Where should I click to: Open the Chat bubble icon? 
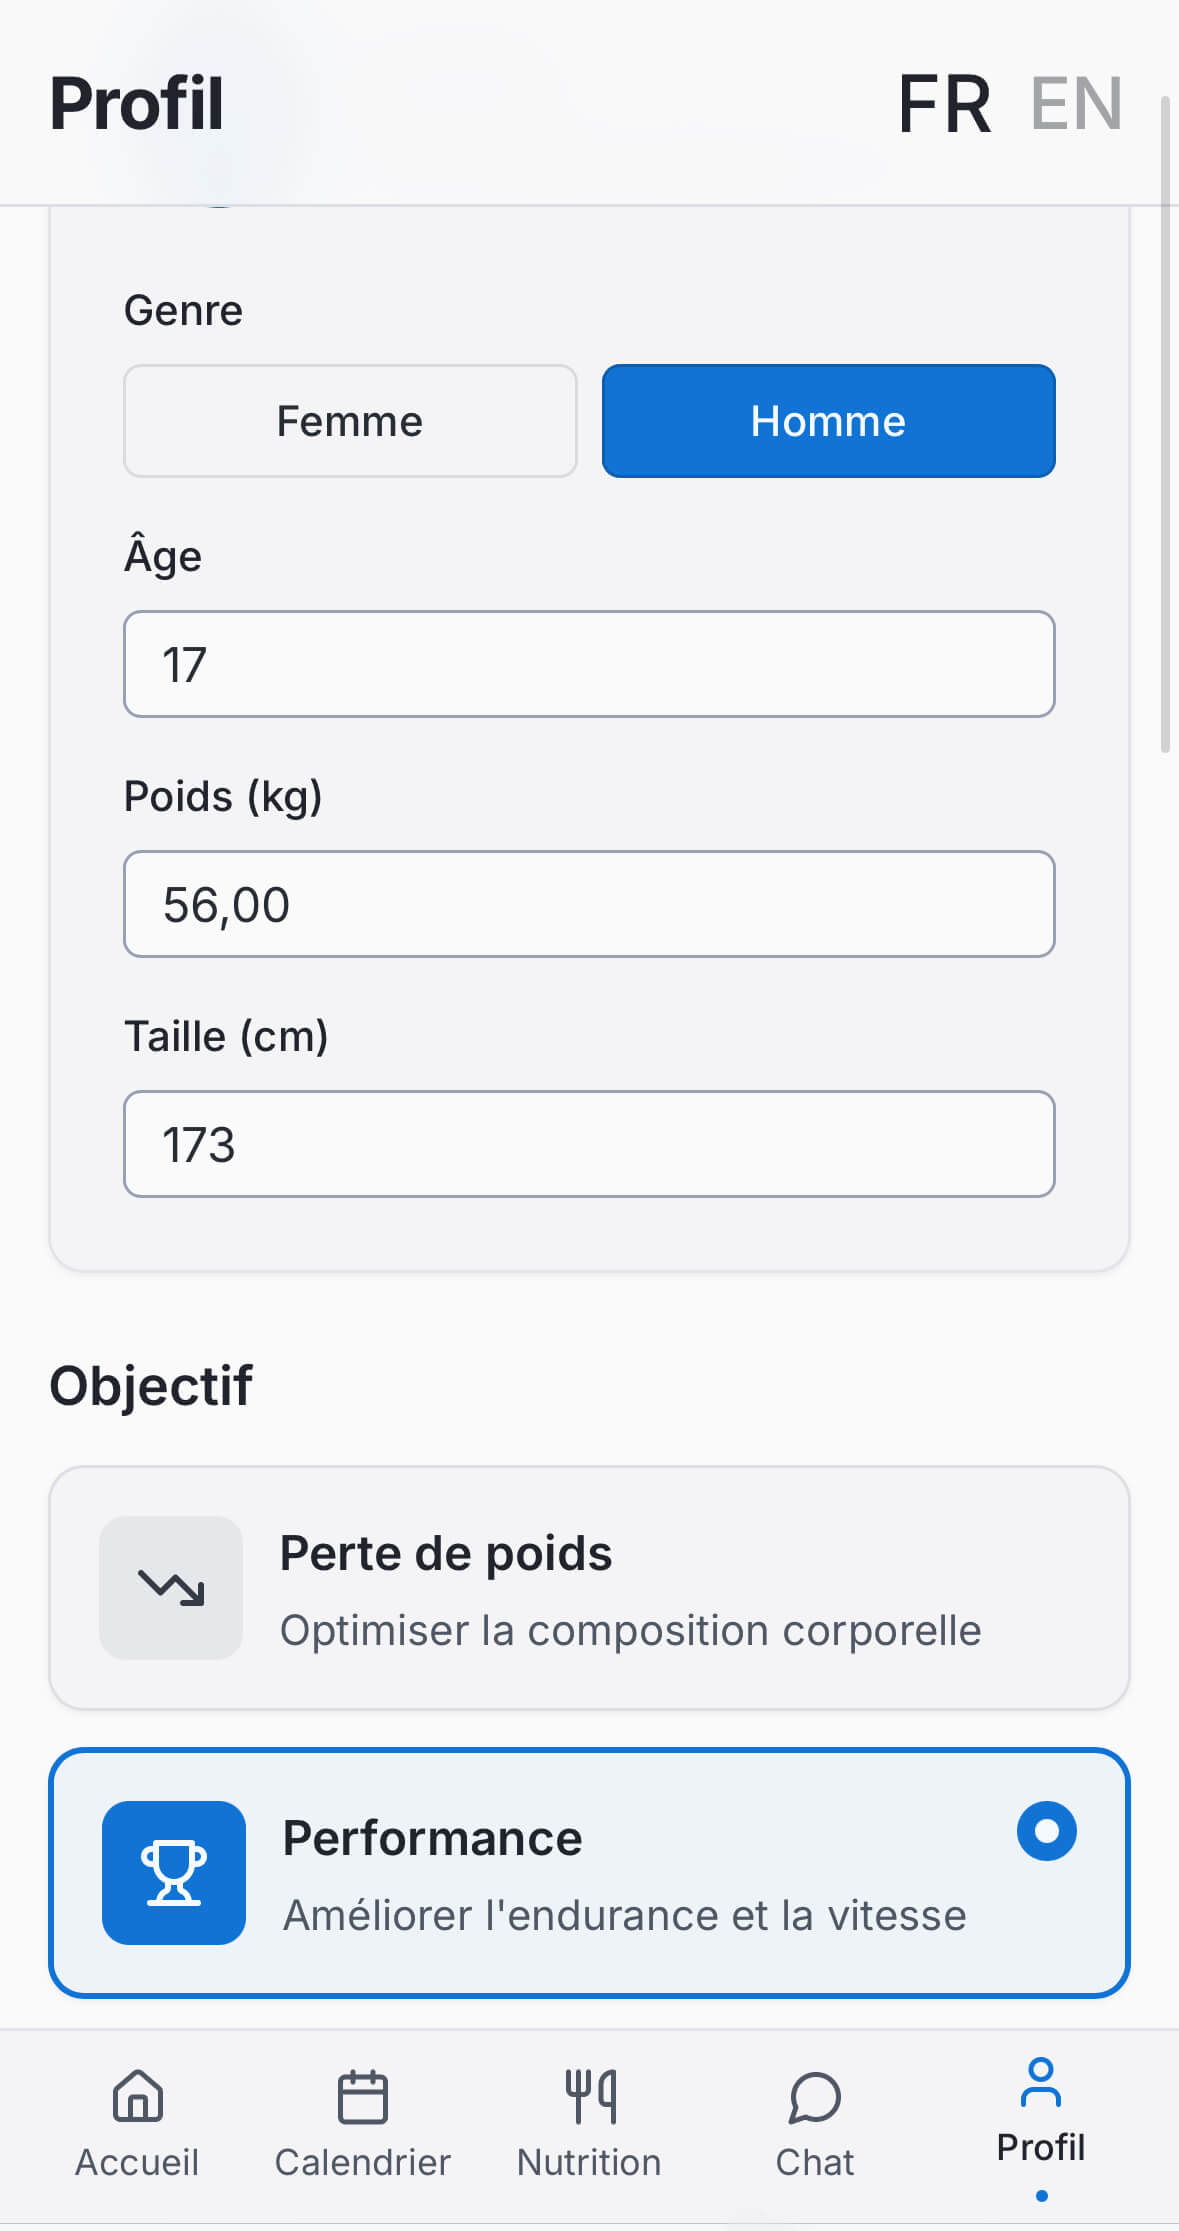coord(814,2096)
